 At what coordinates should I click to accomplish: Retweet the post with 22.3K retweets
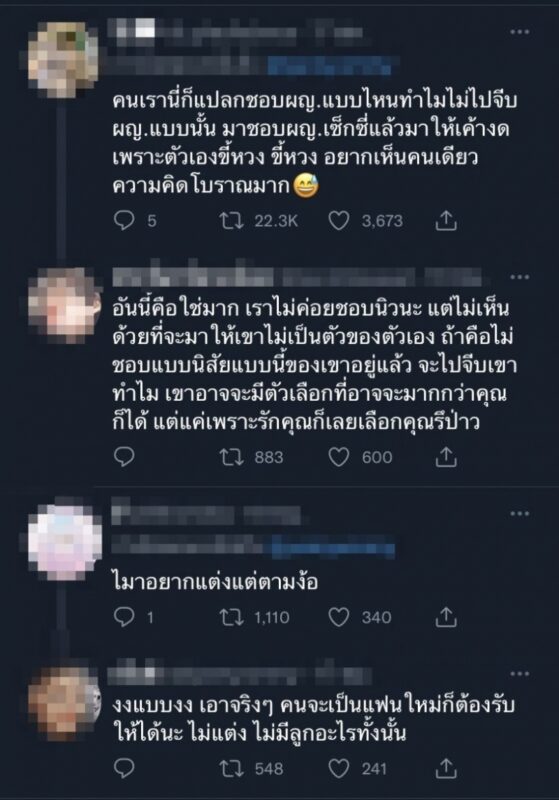point(232,220)
